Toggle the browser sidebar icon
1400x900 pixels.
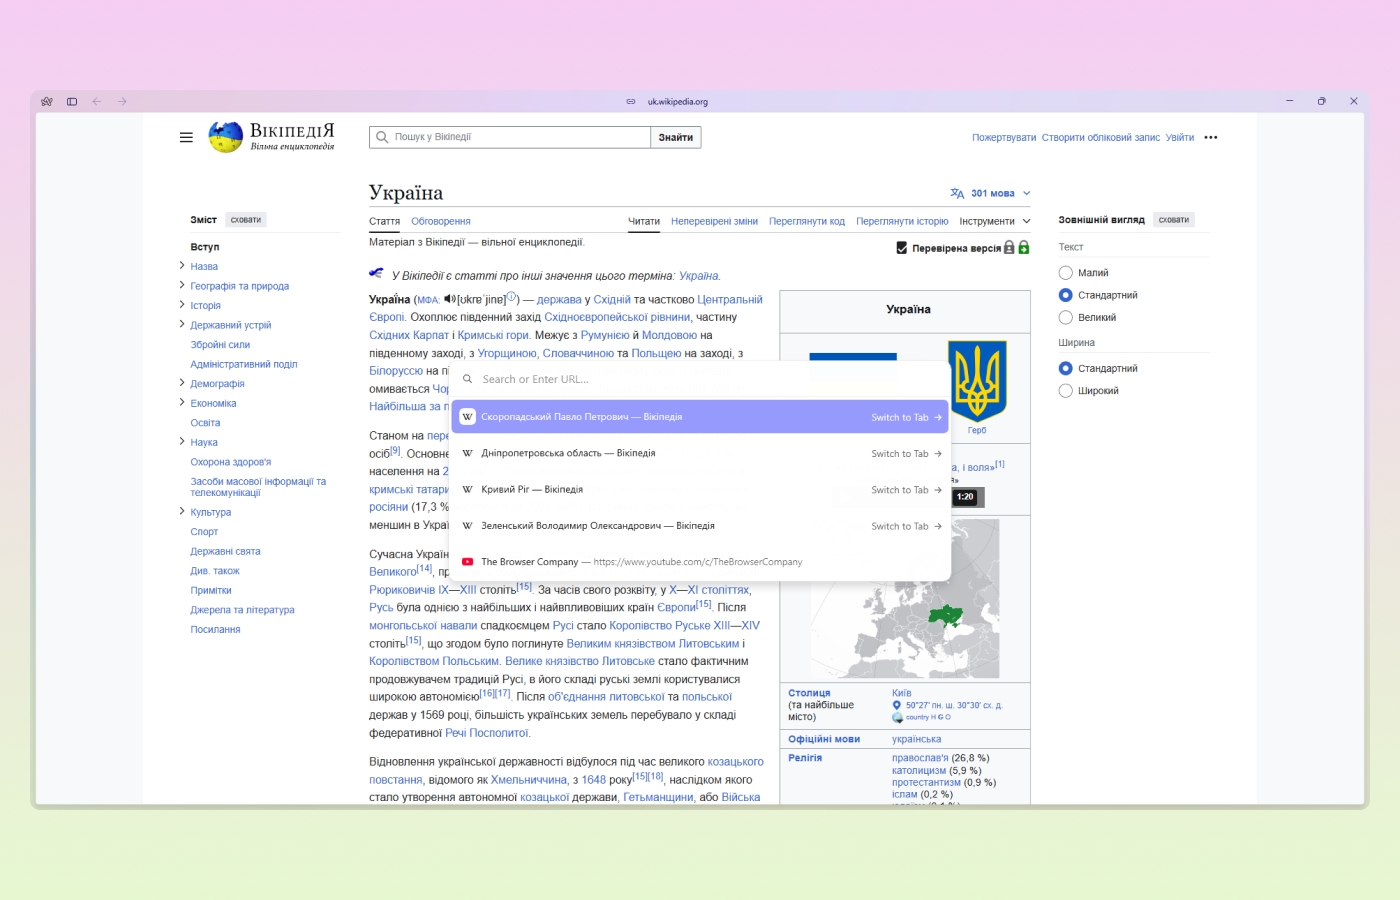point(72,101)
